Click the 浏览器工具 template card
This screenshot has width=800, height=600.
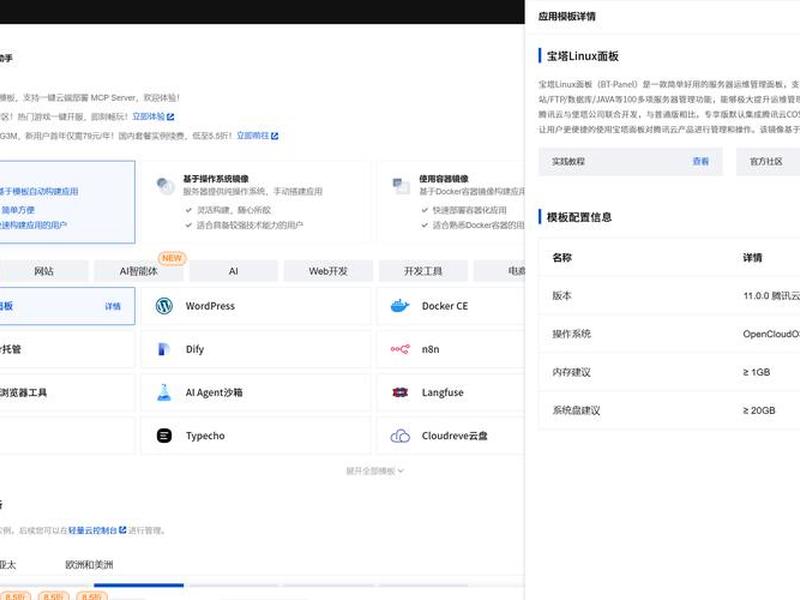[x=67, y=392]
